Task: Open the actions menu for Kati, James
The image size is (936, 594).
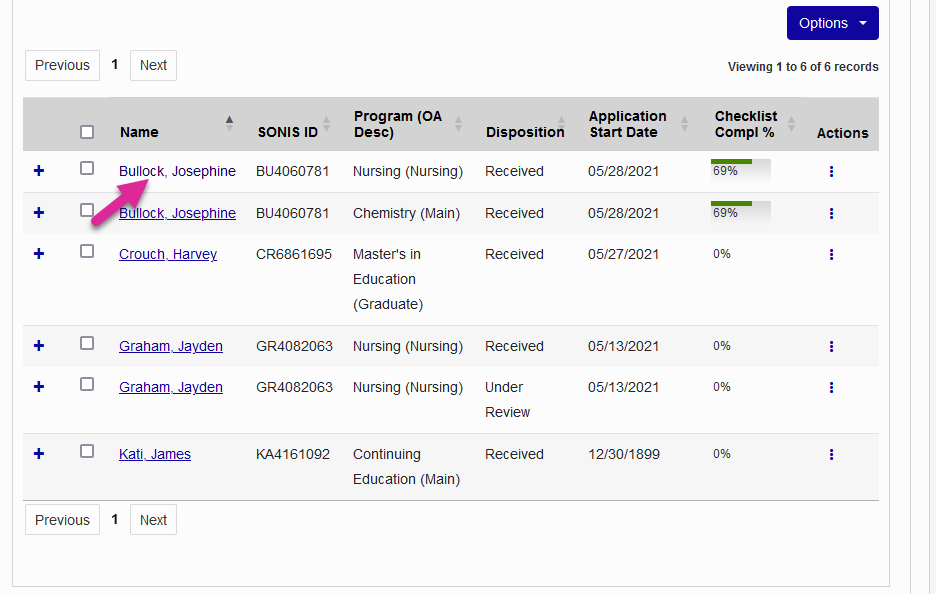Action: click(831, 454)
